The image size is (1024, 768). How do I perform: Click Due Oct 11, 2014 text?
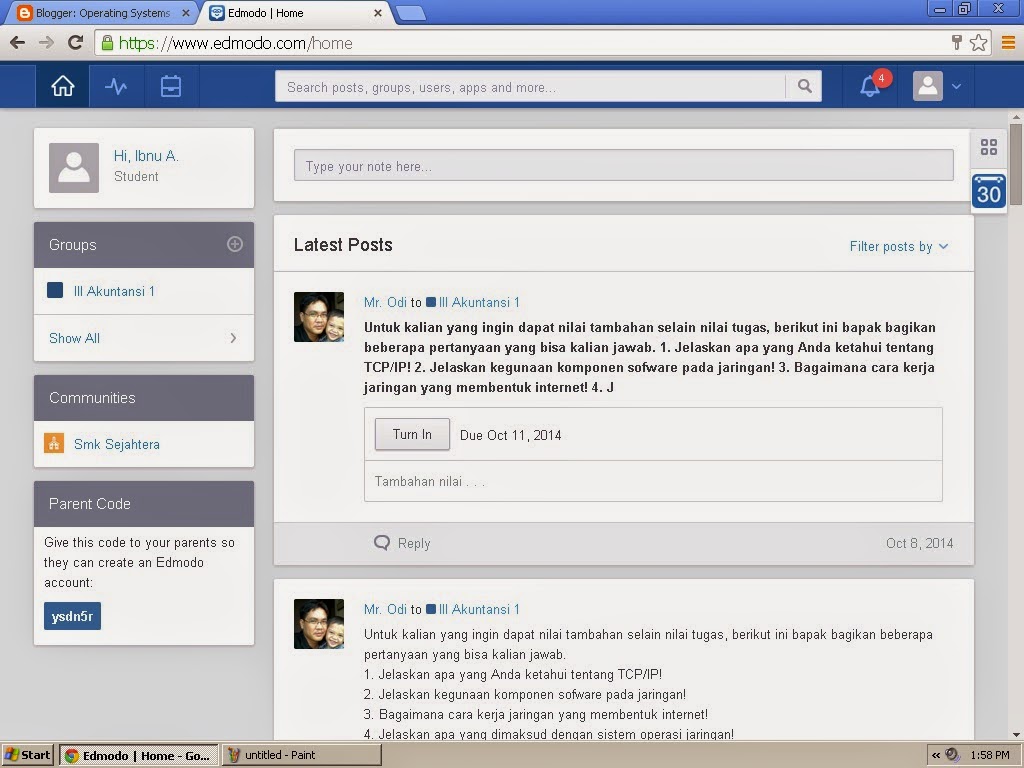[511, 435]
